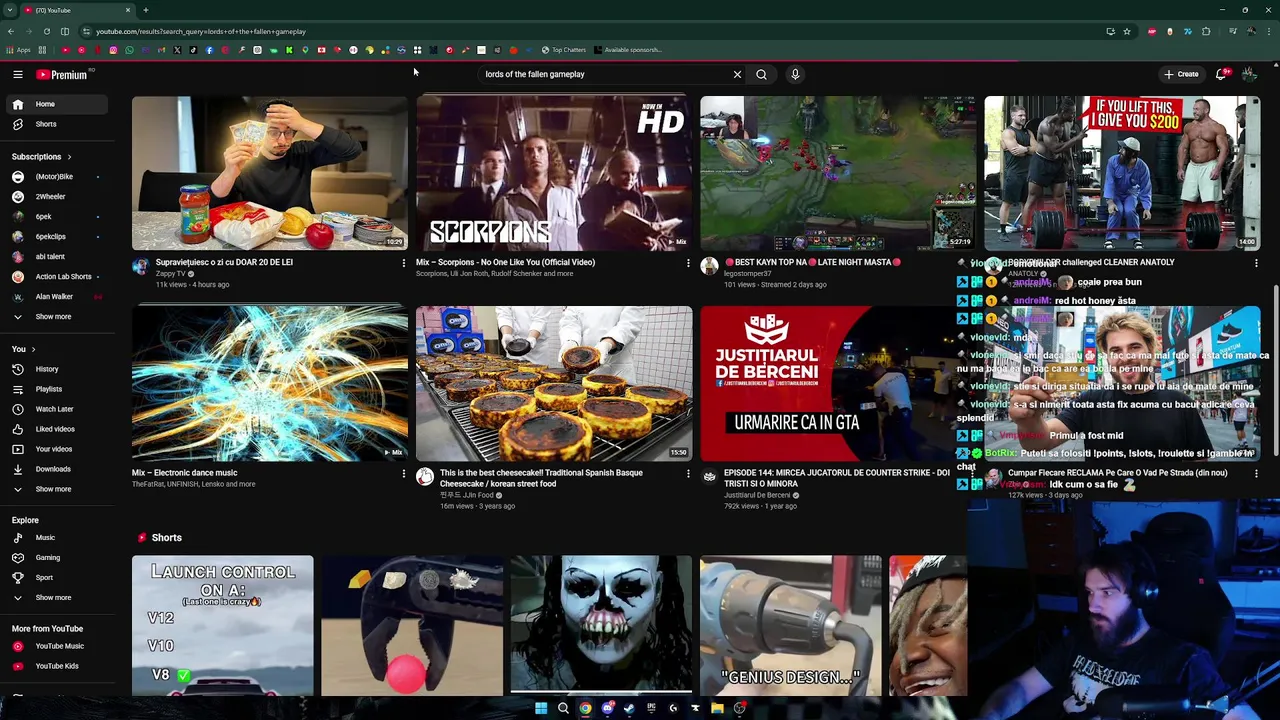Click the Justitiarul De Berceni avatar
The image size is (1280, 720).
coord(709,477)
